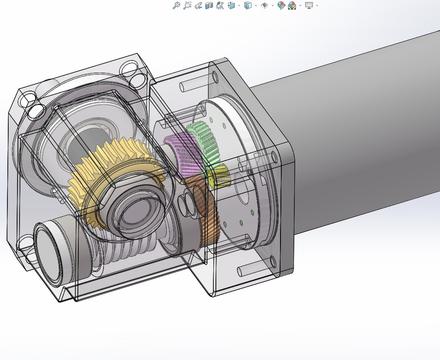This screenshot has height=360, width=440.
Task: Click the View Settings monitor icon
Action: (309, 5)
